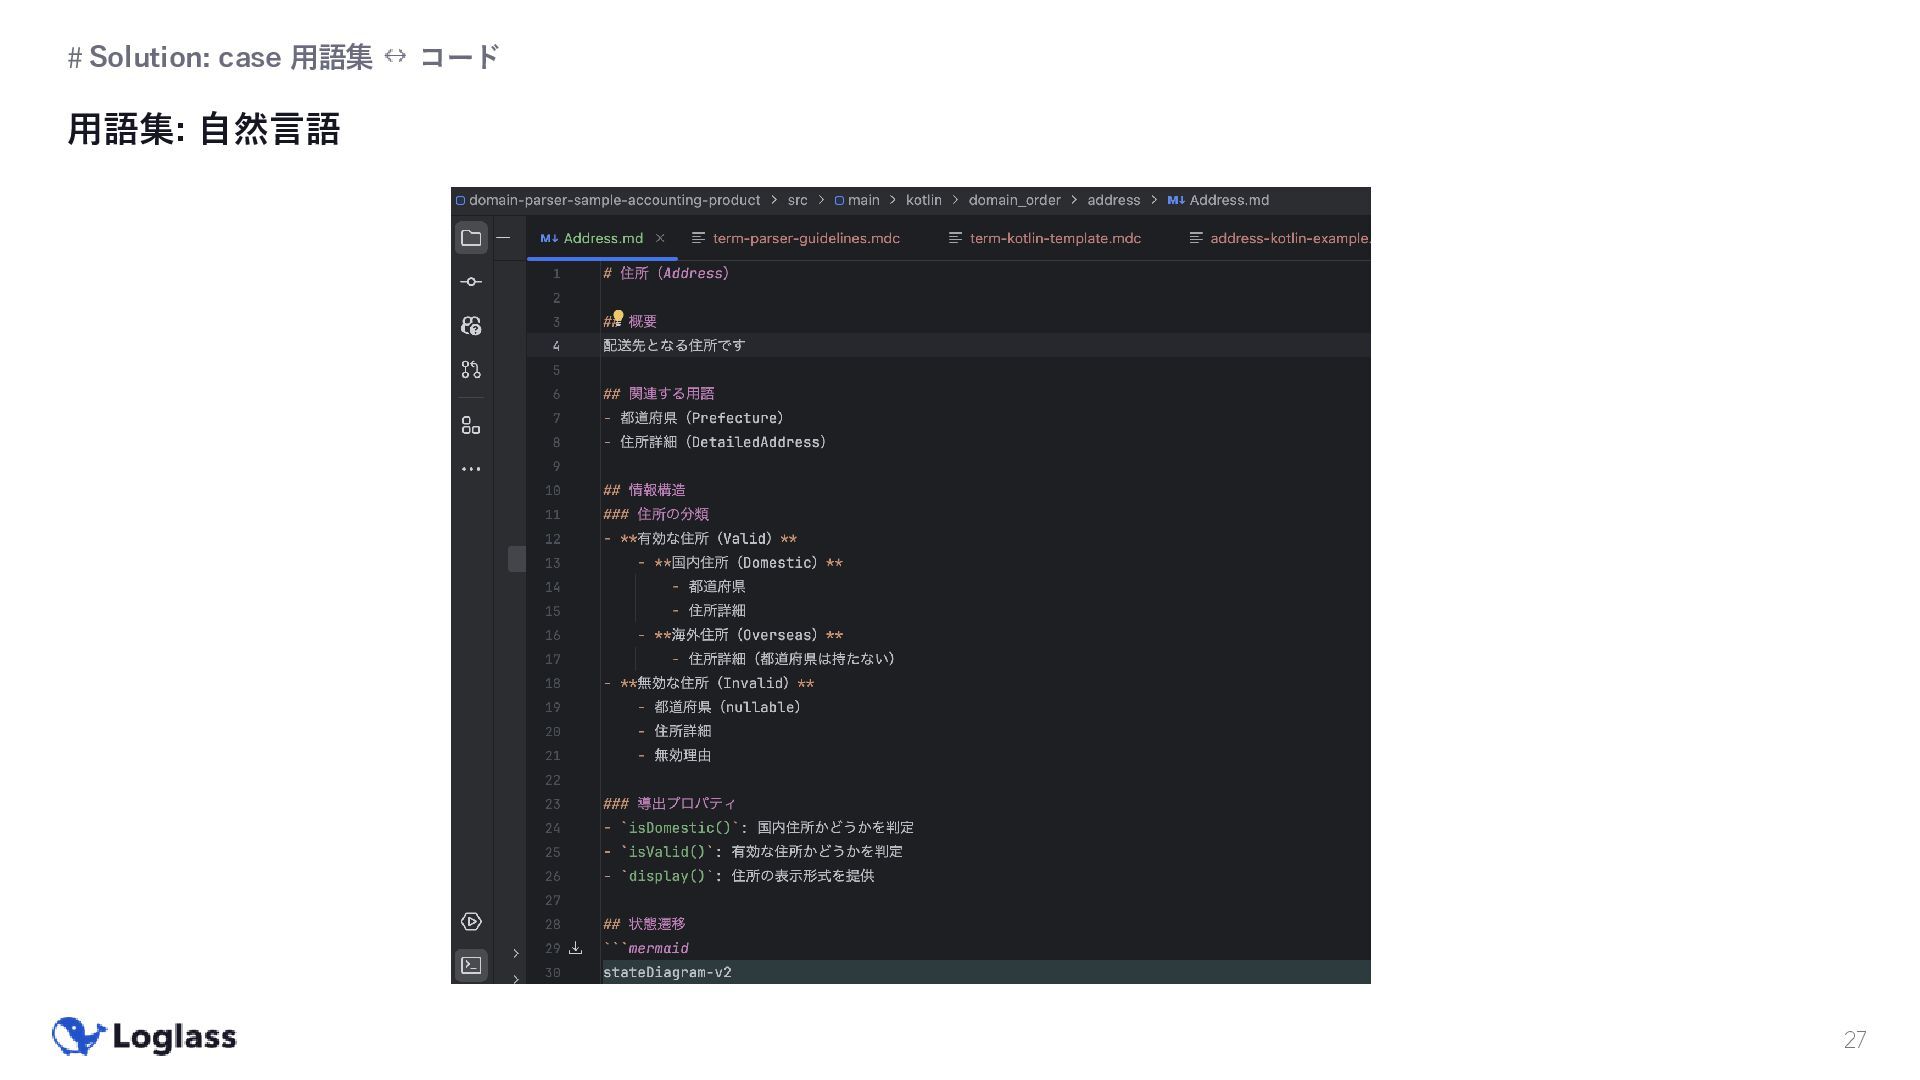Open the Services run icon in sidebar

(471, 922)
